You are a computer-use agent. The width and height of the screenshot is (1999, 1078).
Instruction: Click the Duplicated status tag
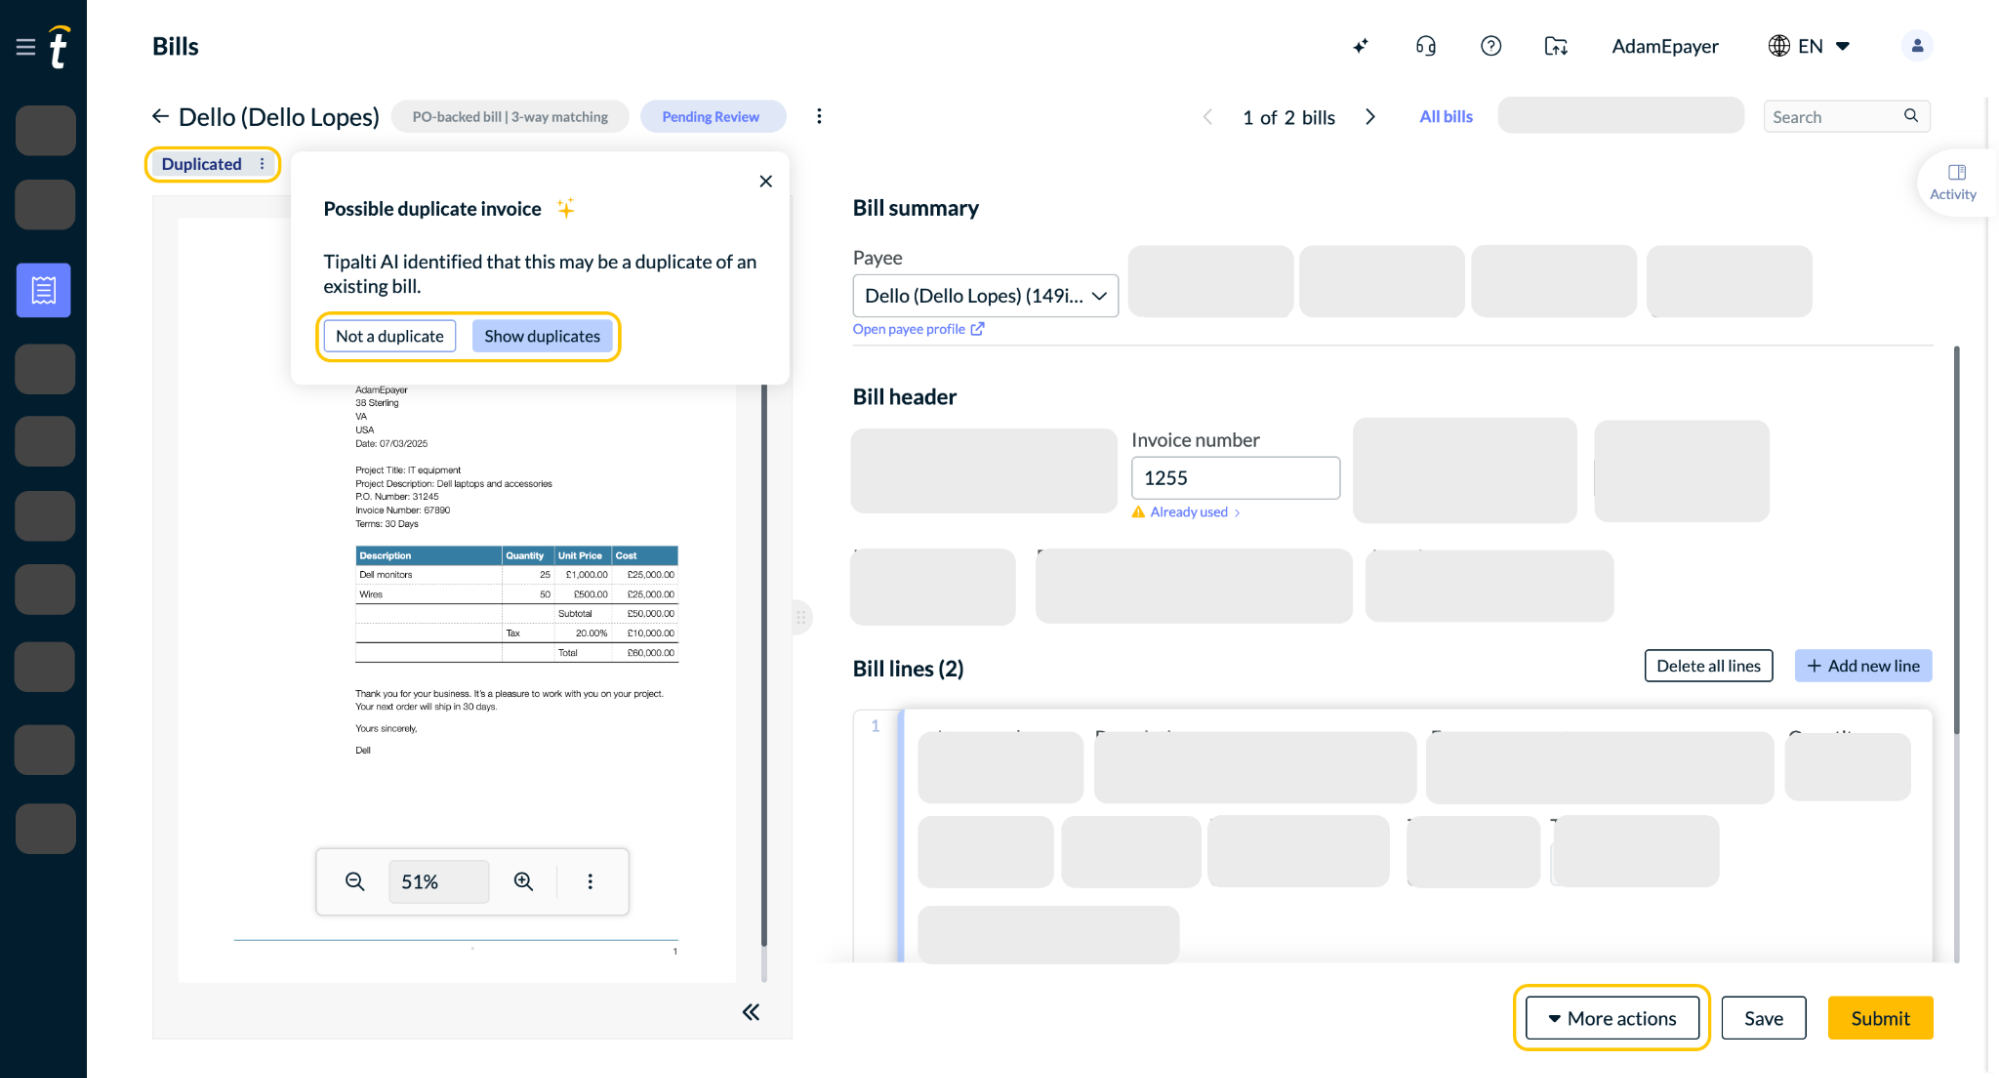[202, 164]
